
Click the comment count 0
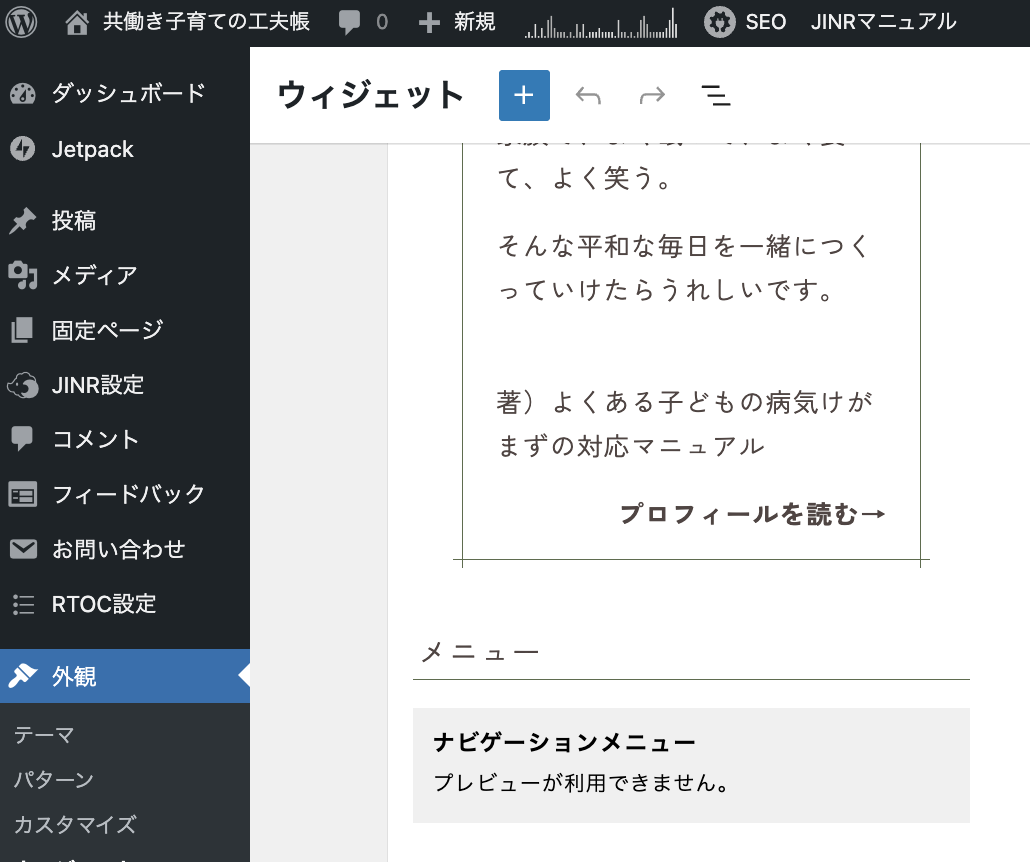point(382,22)
